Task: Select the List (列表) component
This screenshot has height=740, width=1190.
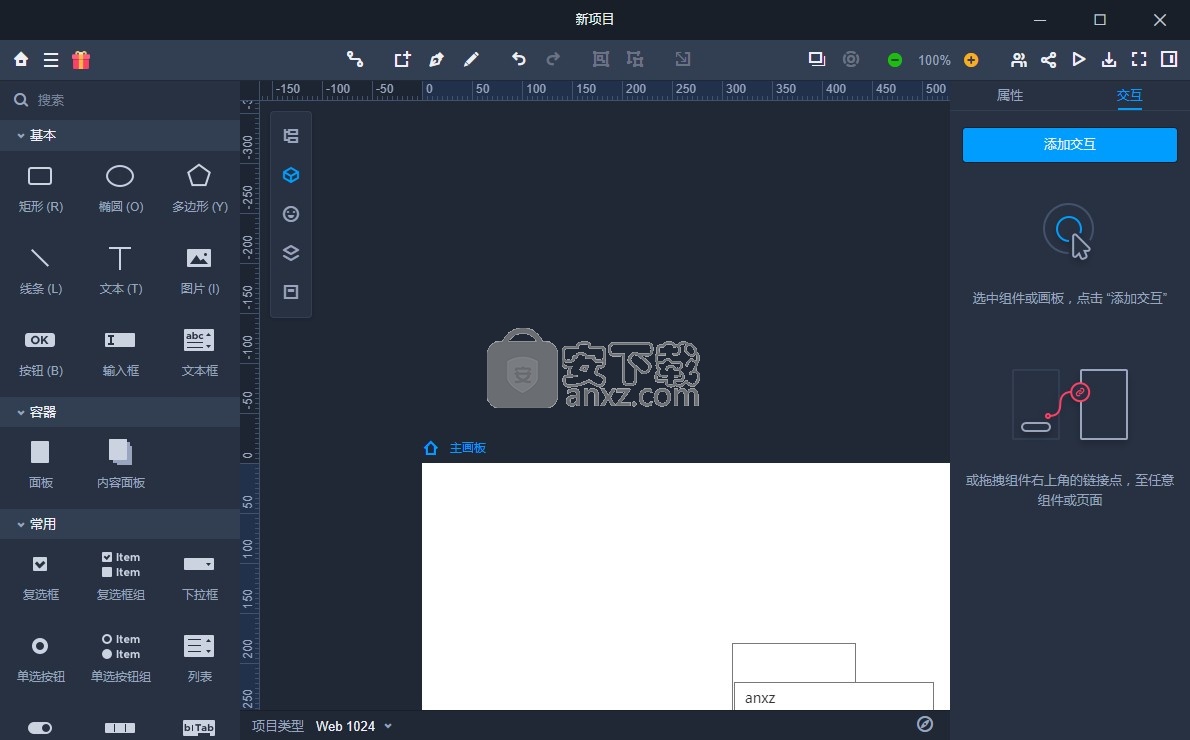Action: coord(200,658)
